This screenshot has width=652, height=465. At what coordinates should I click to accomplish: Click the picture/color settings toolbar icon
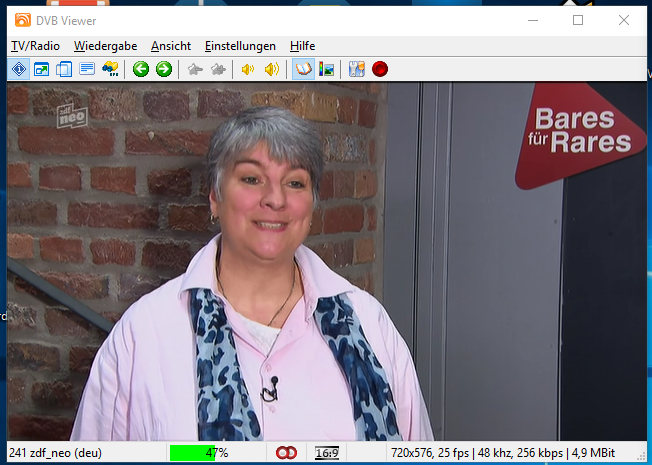pos(326,69)
